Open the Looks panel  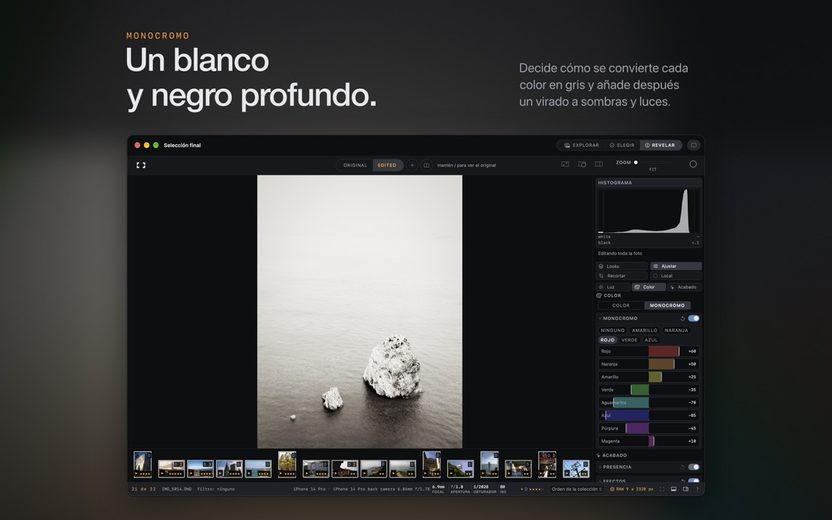pos(622,266)
